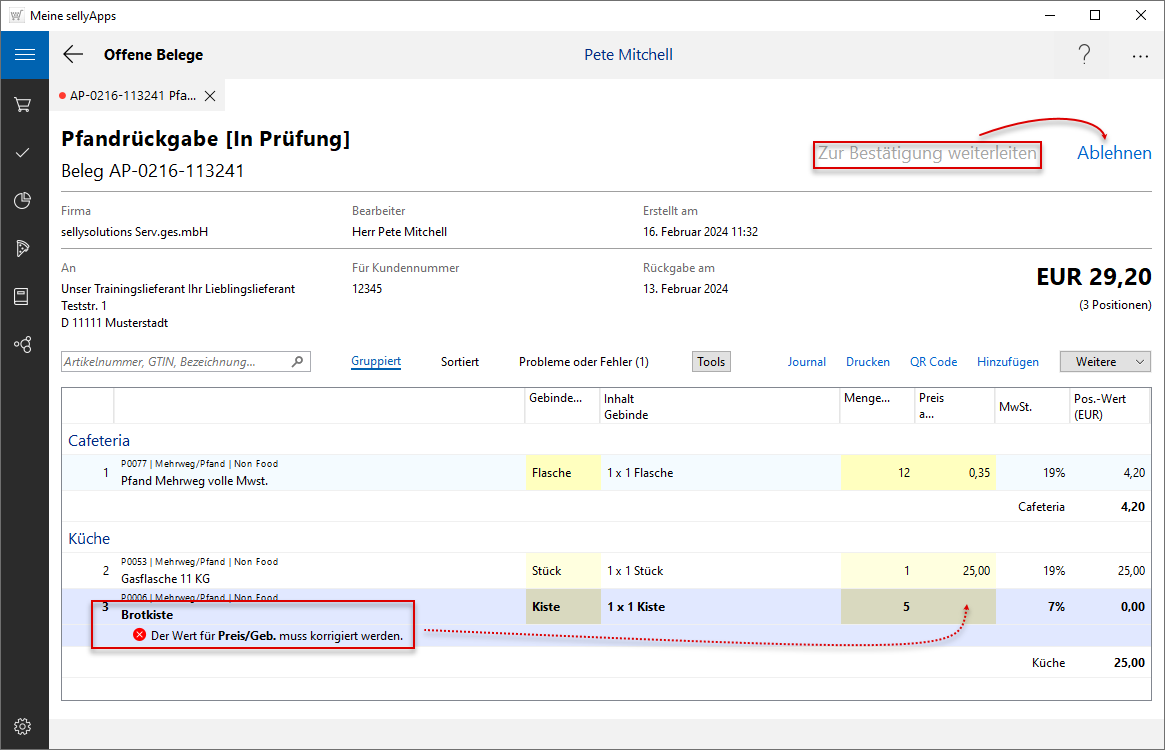Click the Ablehnen link

click(1114, 153)
